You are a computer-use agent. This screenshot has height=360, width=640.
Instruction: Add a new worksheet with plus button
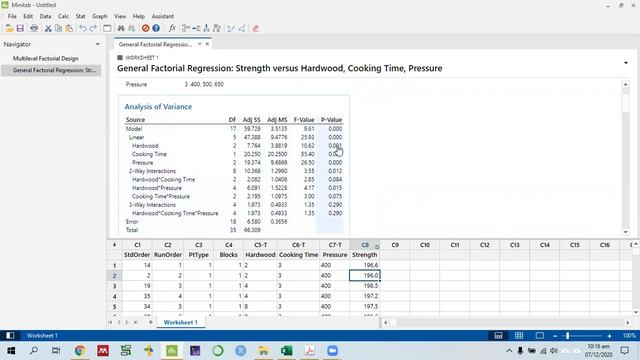tap(151, 322)
